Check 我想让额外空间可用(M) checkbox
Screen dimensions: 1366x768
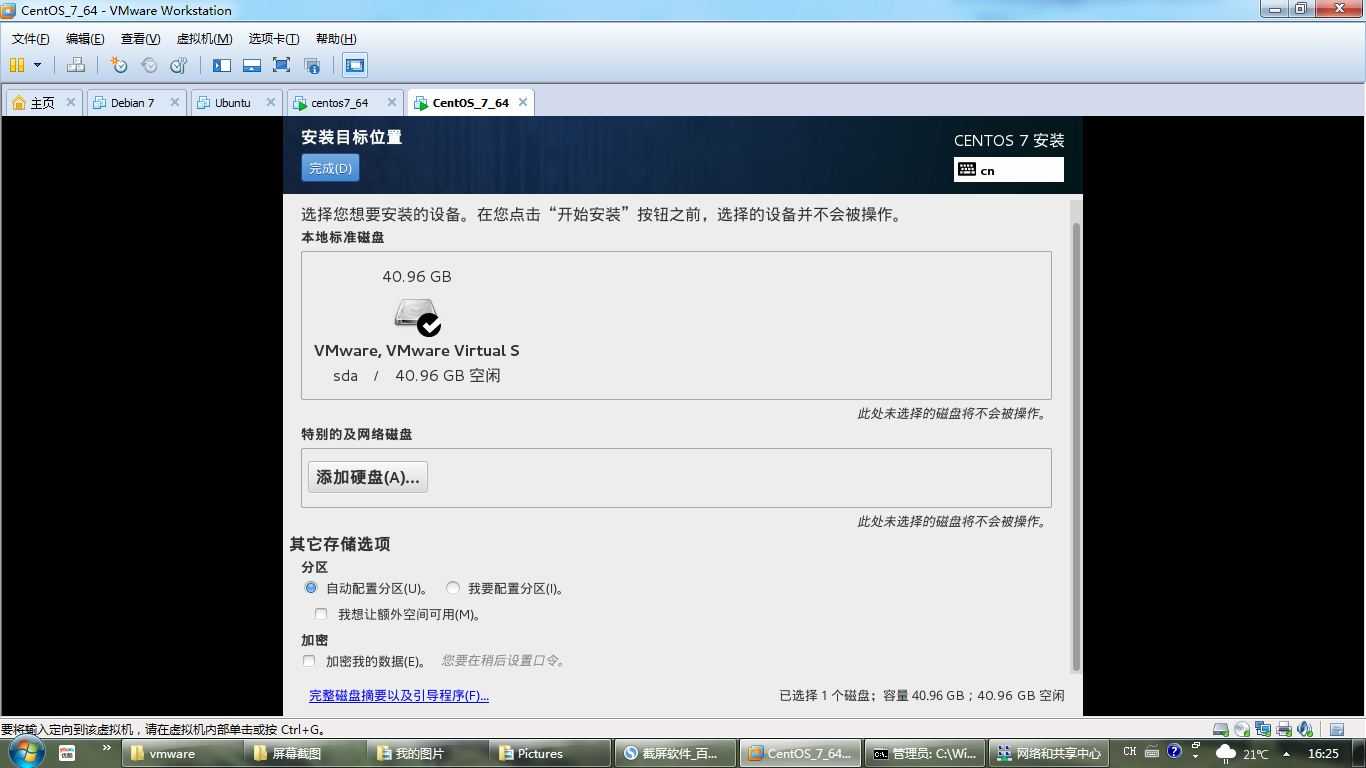pos(321,614)
